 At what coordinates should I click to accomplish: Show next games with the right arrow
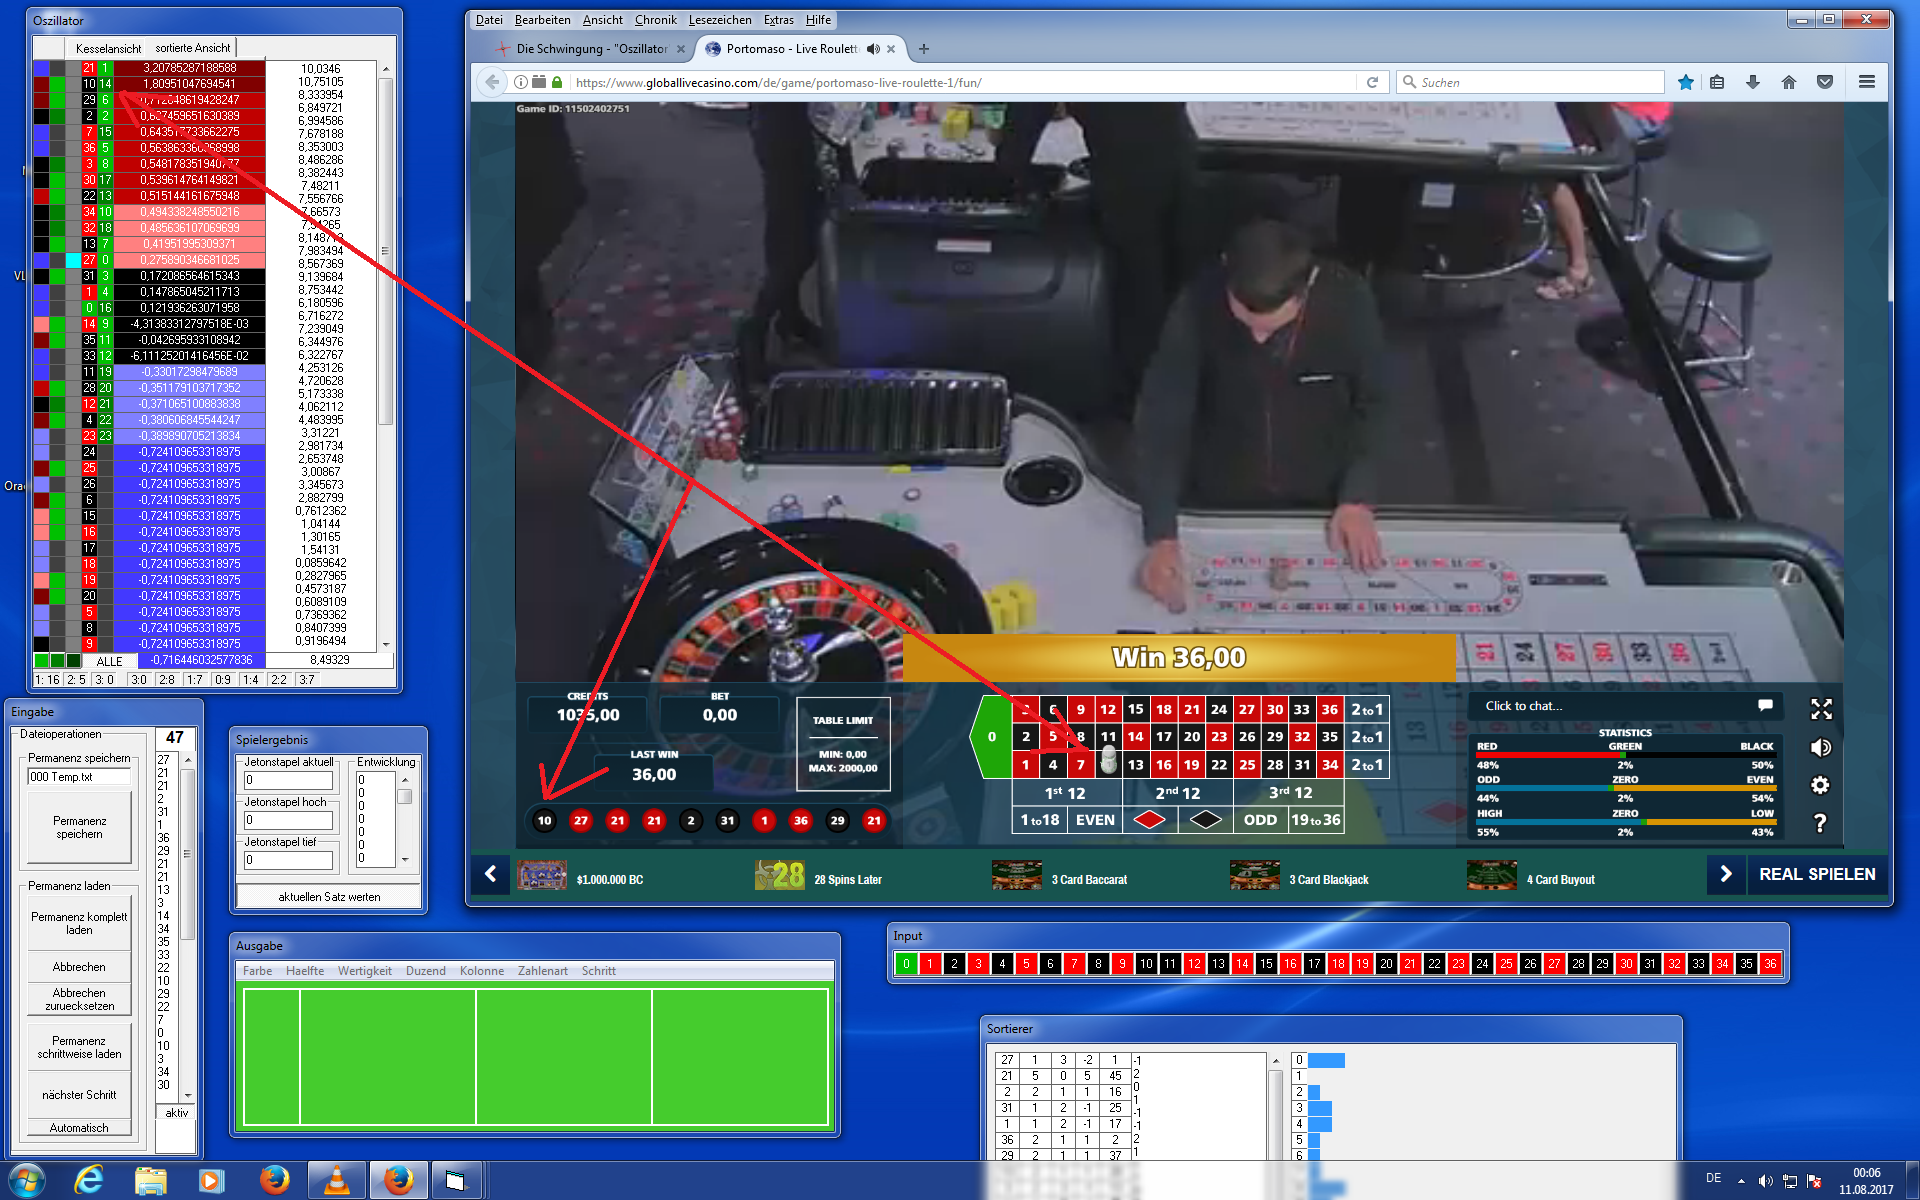pos(1726,874)
